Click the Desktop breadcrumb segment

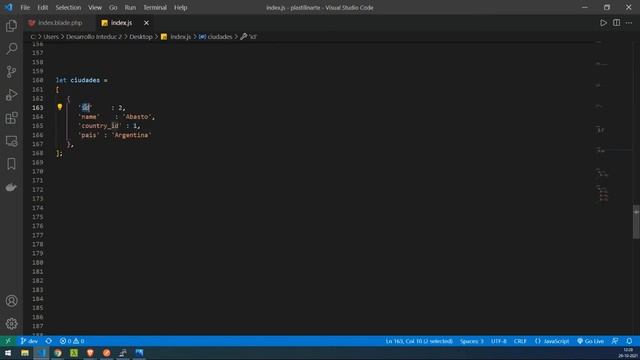click(141, 37)
